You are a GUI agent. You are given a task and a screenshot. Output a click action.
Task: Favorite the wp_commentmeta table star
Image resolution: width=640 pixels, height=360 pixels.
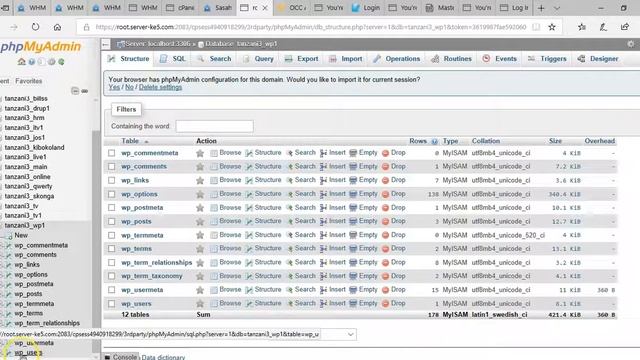click(x=200, y=153)
